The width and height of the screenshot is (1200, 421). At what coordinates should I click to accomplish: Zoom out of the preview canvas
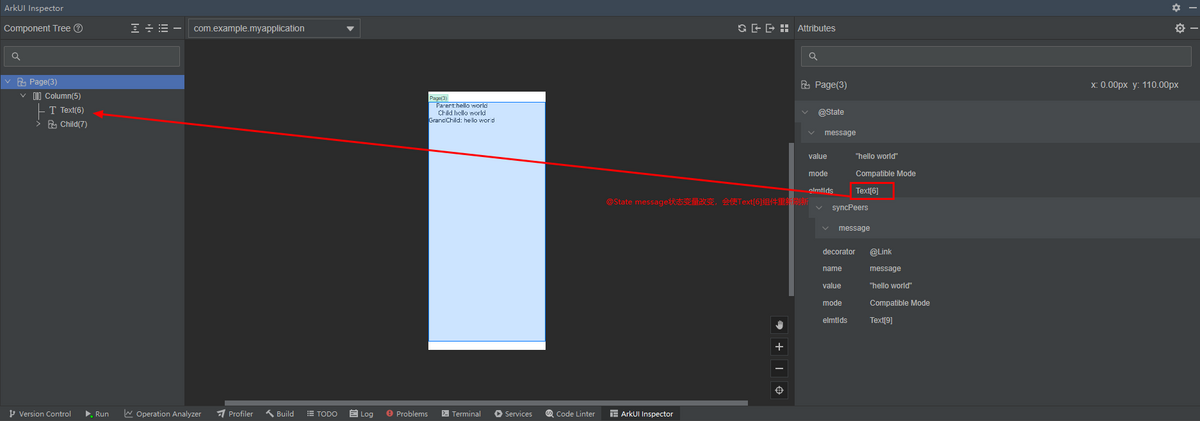pyautogui.click(x=780, y=368)
